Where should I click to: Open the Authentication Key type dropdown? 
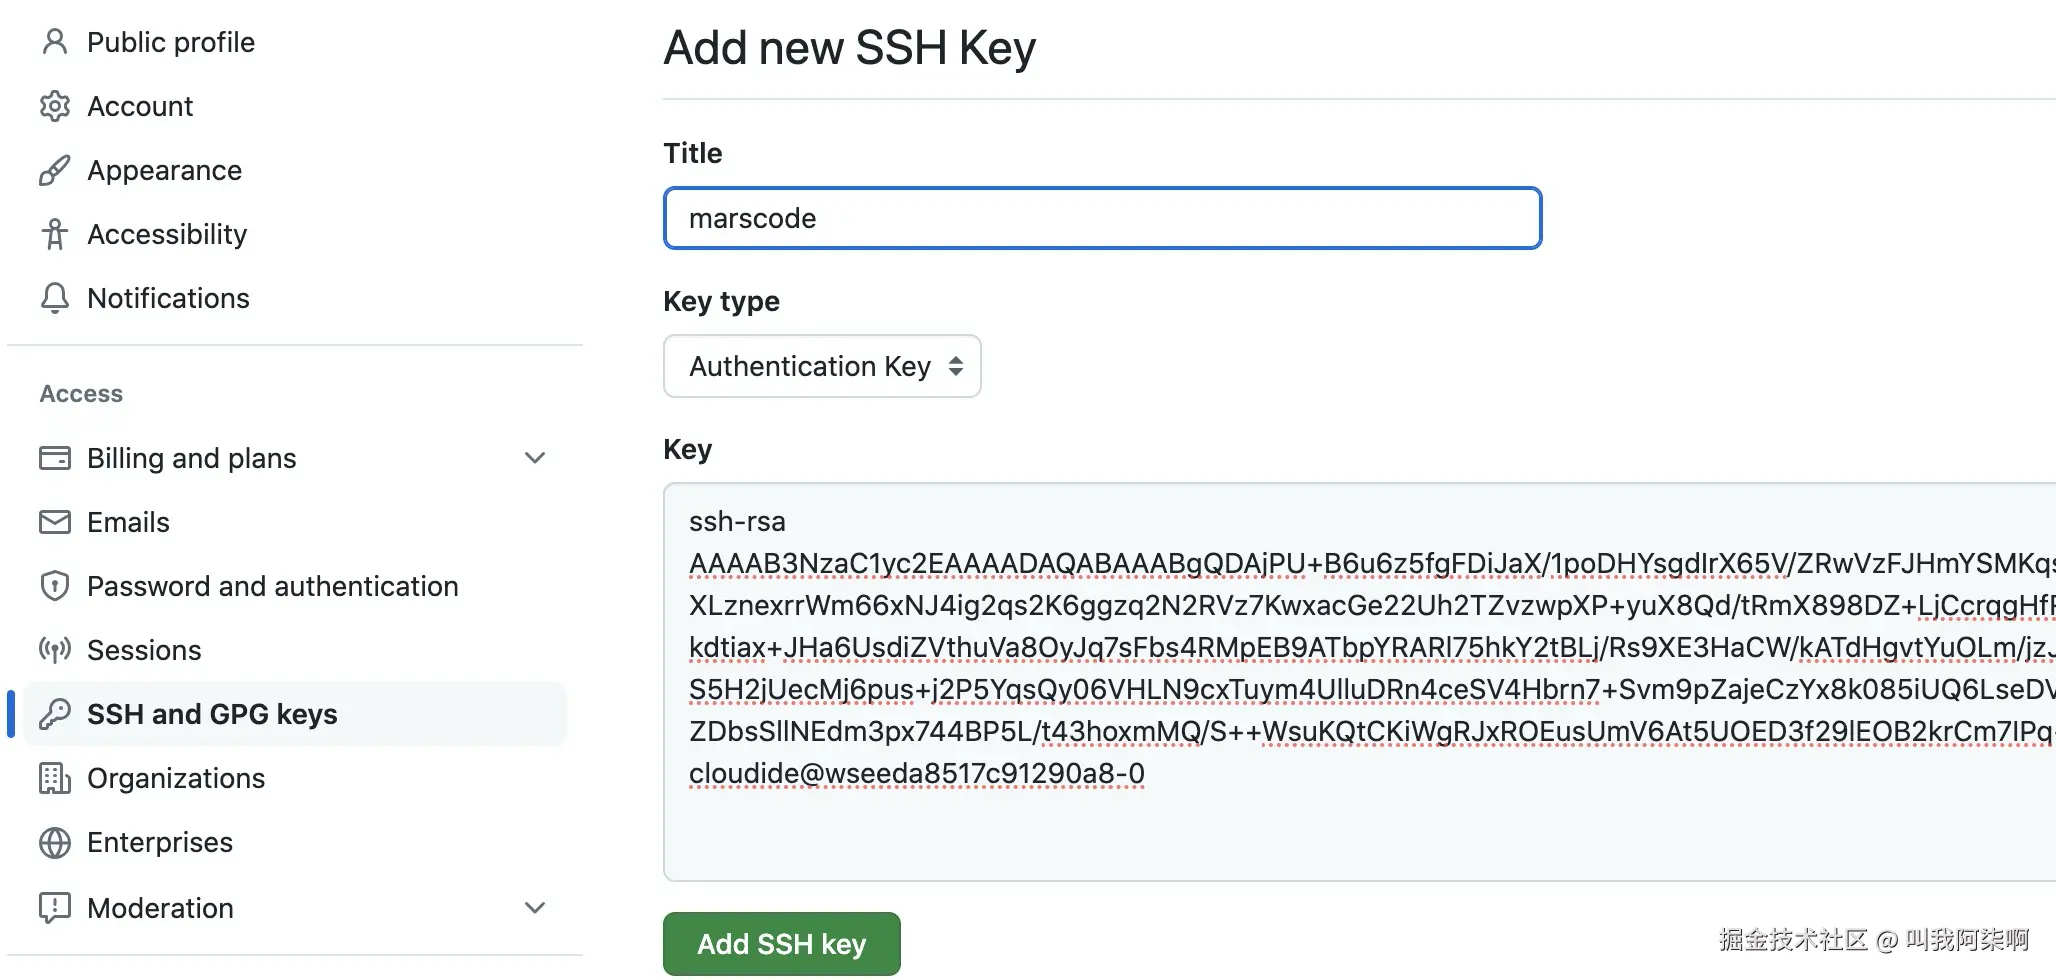click(x=822, y=366)
